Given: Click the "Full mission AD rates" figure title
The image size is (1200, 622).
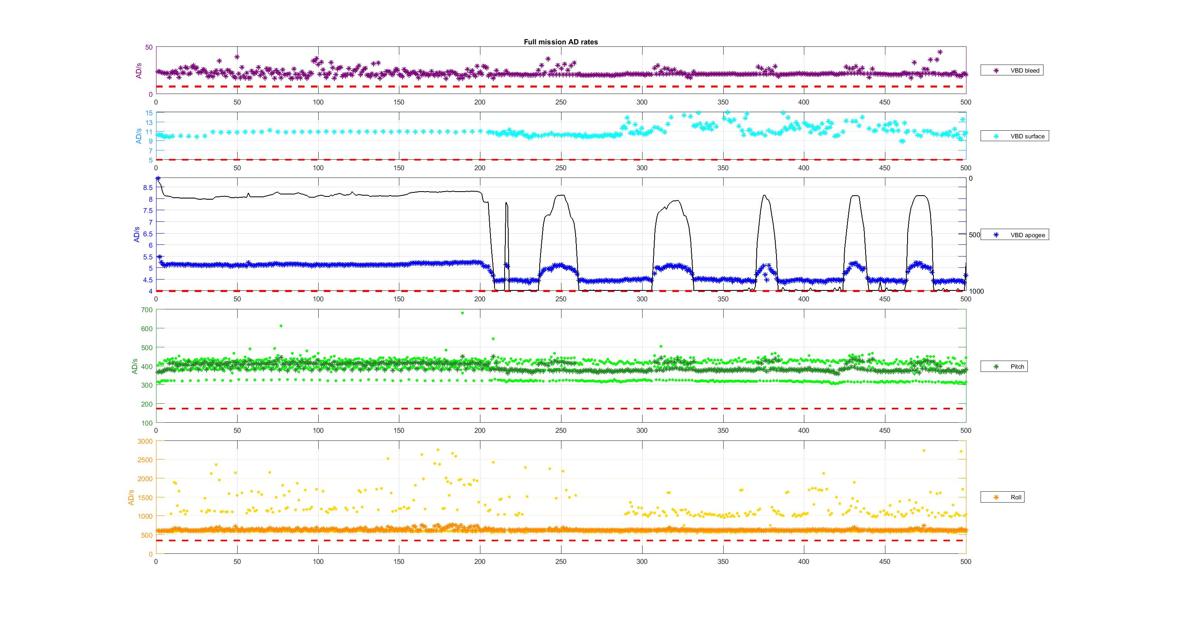Looking at the screenshot, I should pos(561,42).
